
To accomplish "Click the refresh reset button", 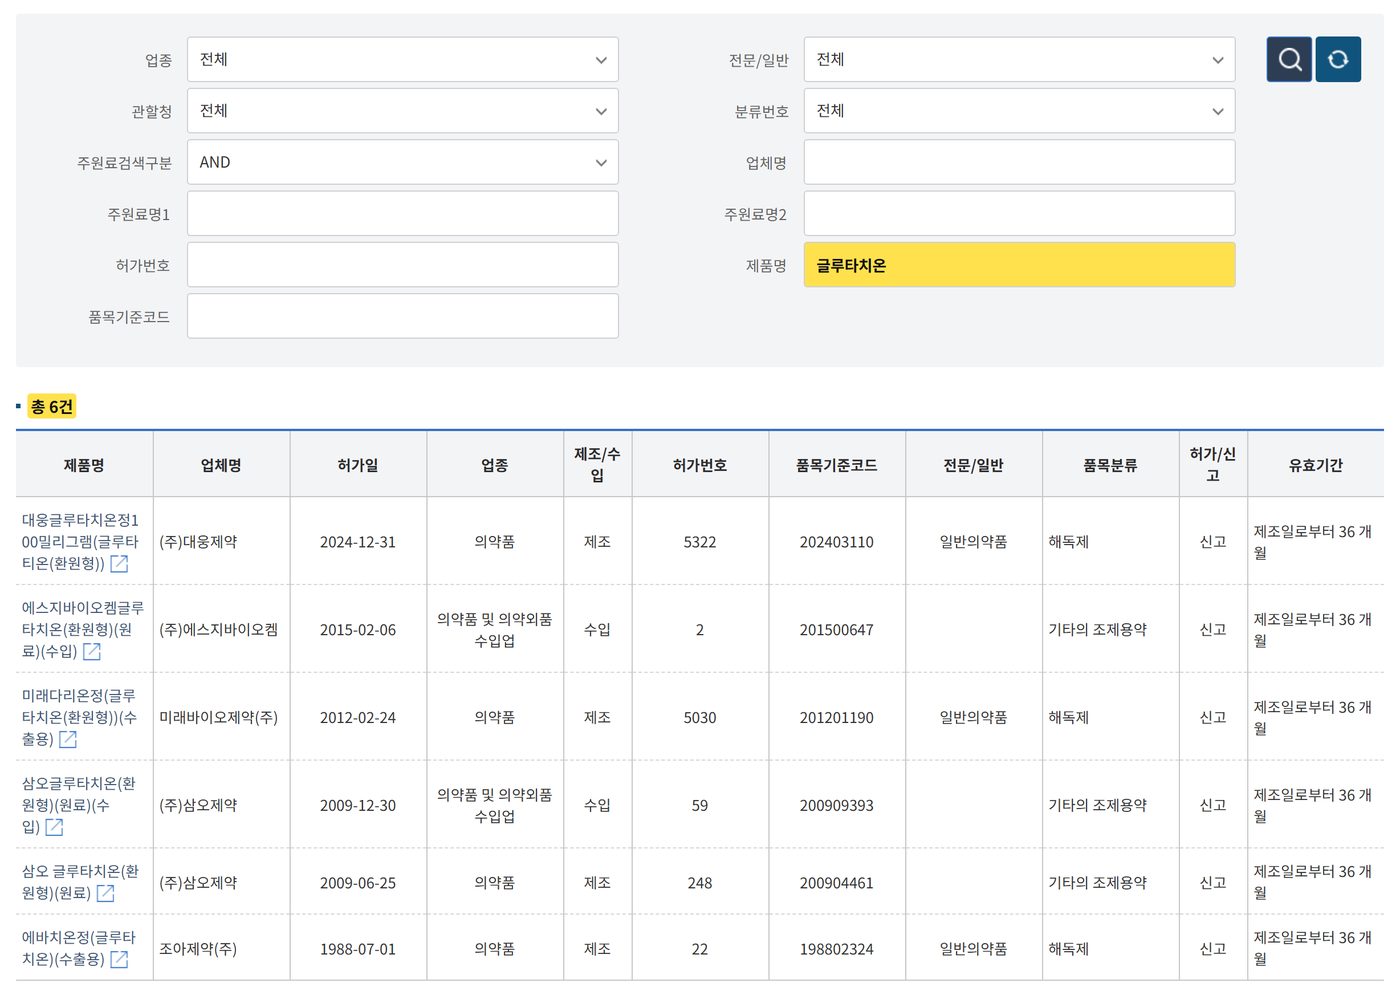I will pos(1338,59).
